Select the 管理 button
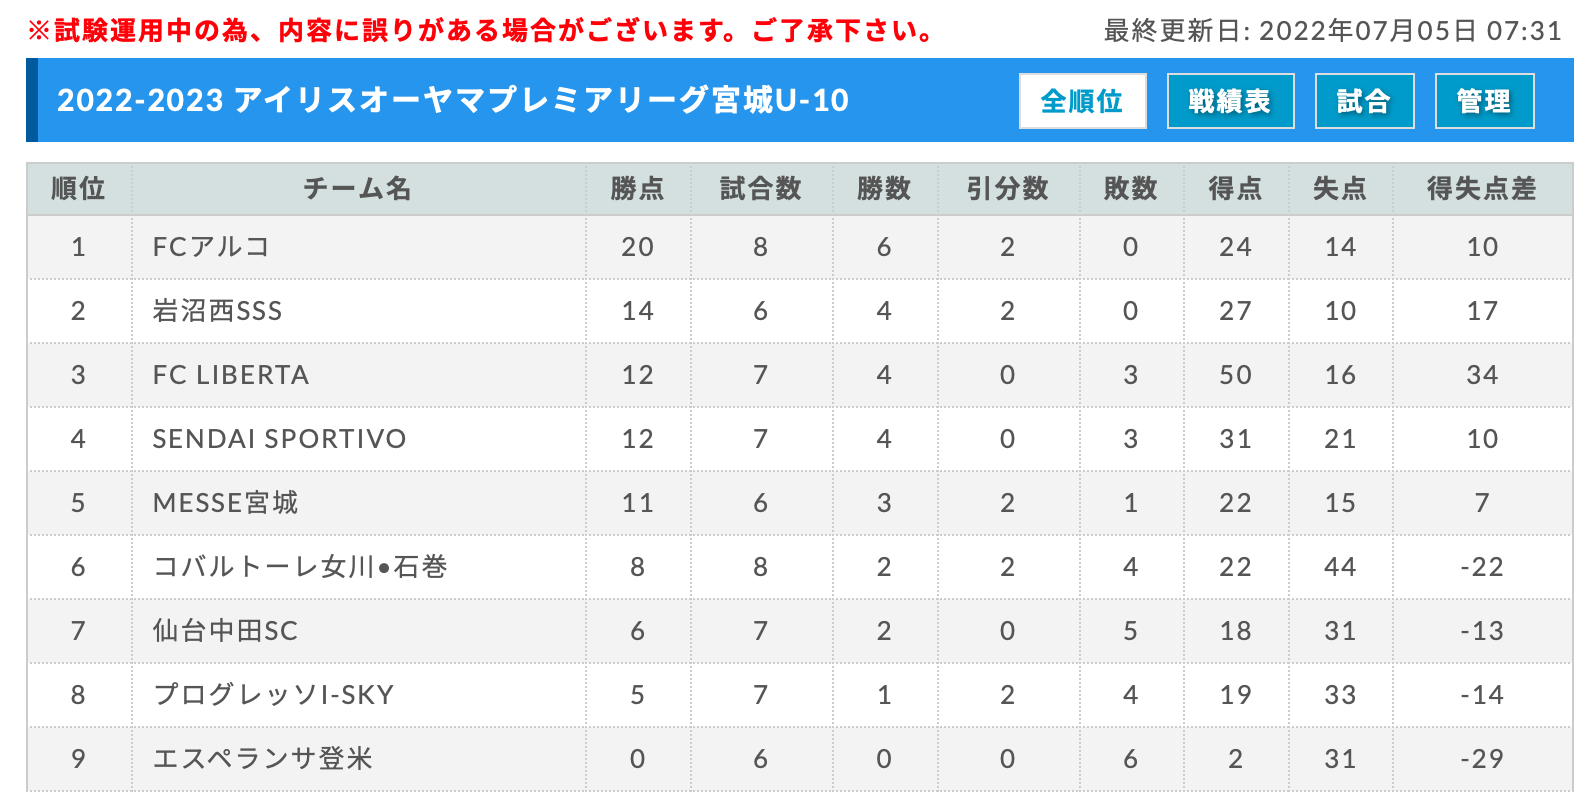The width and height of the screenshot is (1584, 800). click(1484, 101)
